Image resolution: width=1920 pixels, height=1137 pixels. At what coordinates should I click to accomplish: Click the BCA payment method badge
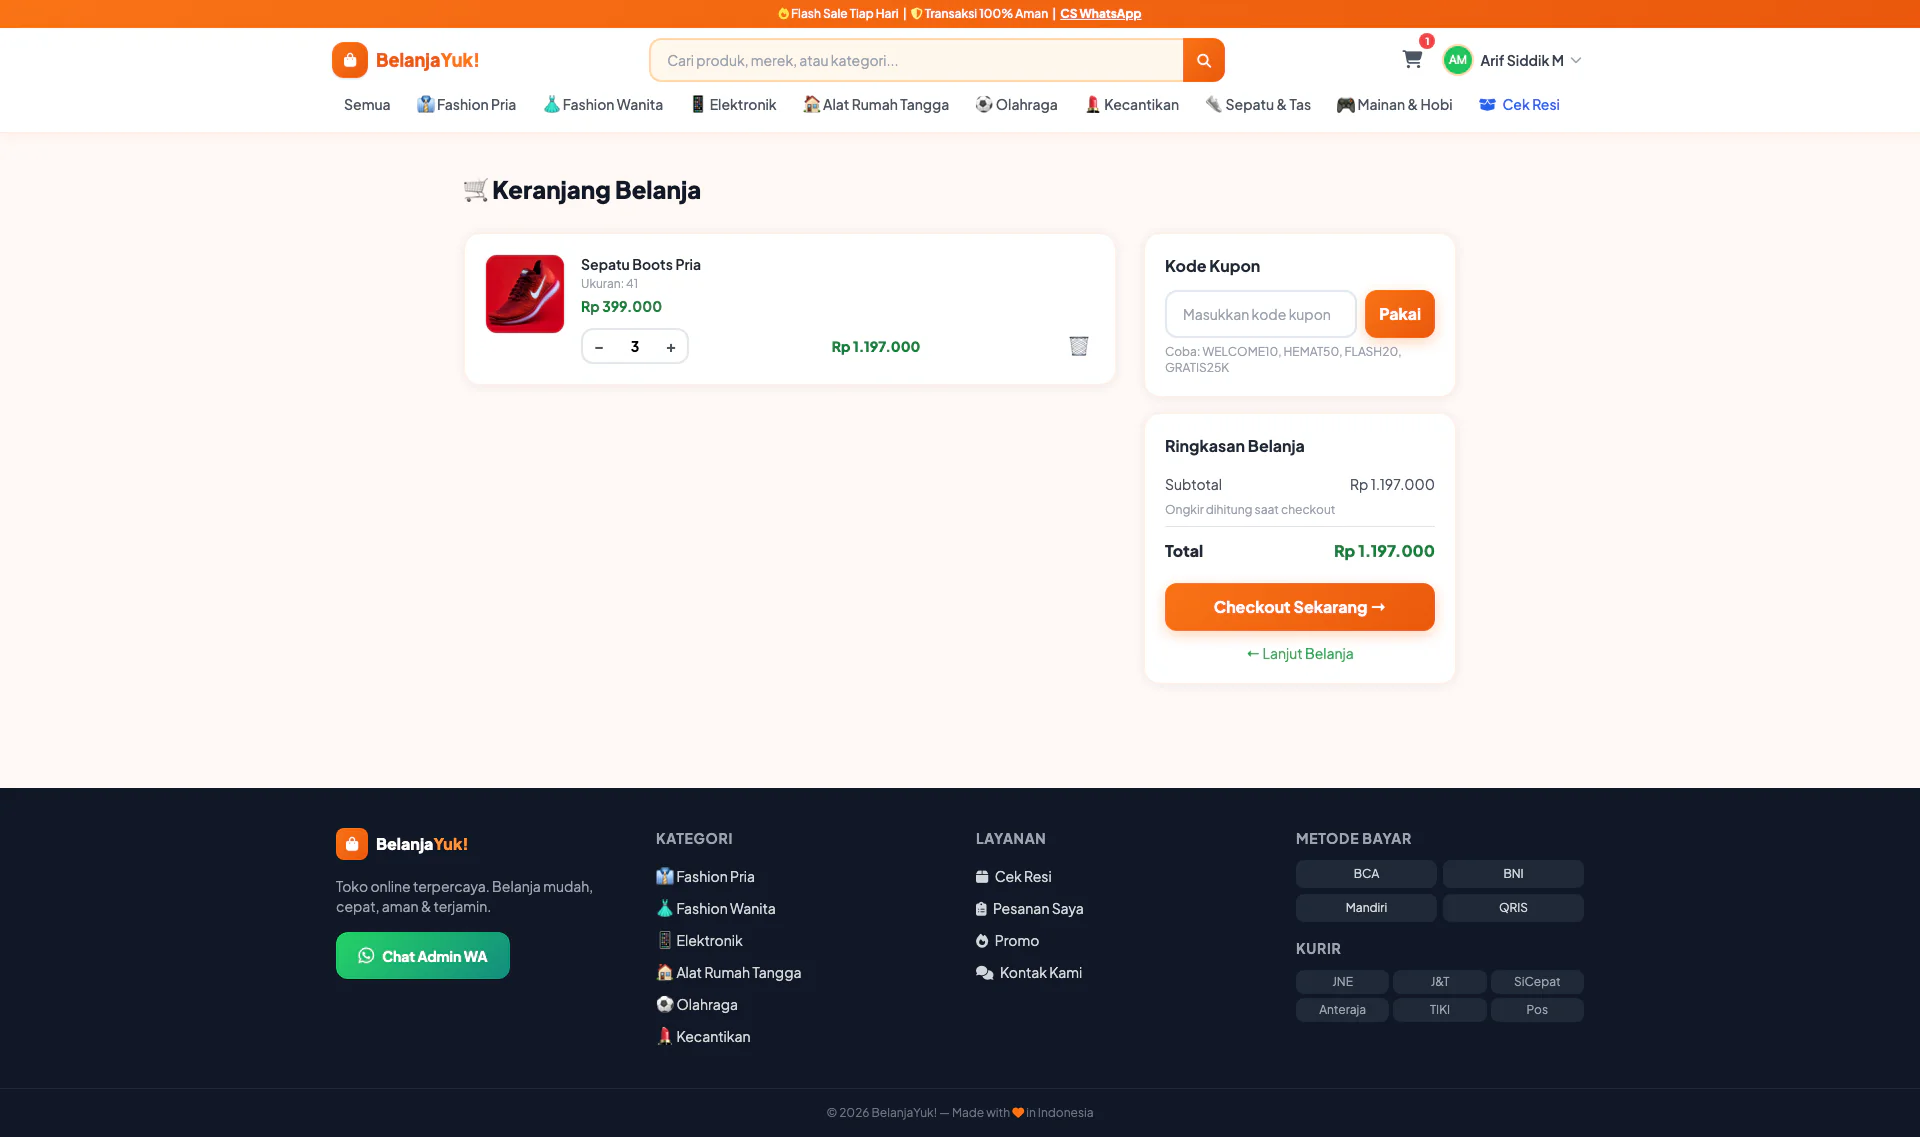coord(1366,874)
